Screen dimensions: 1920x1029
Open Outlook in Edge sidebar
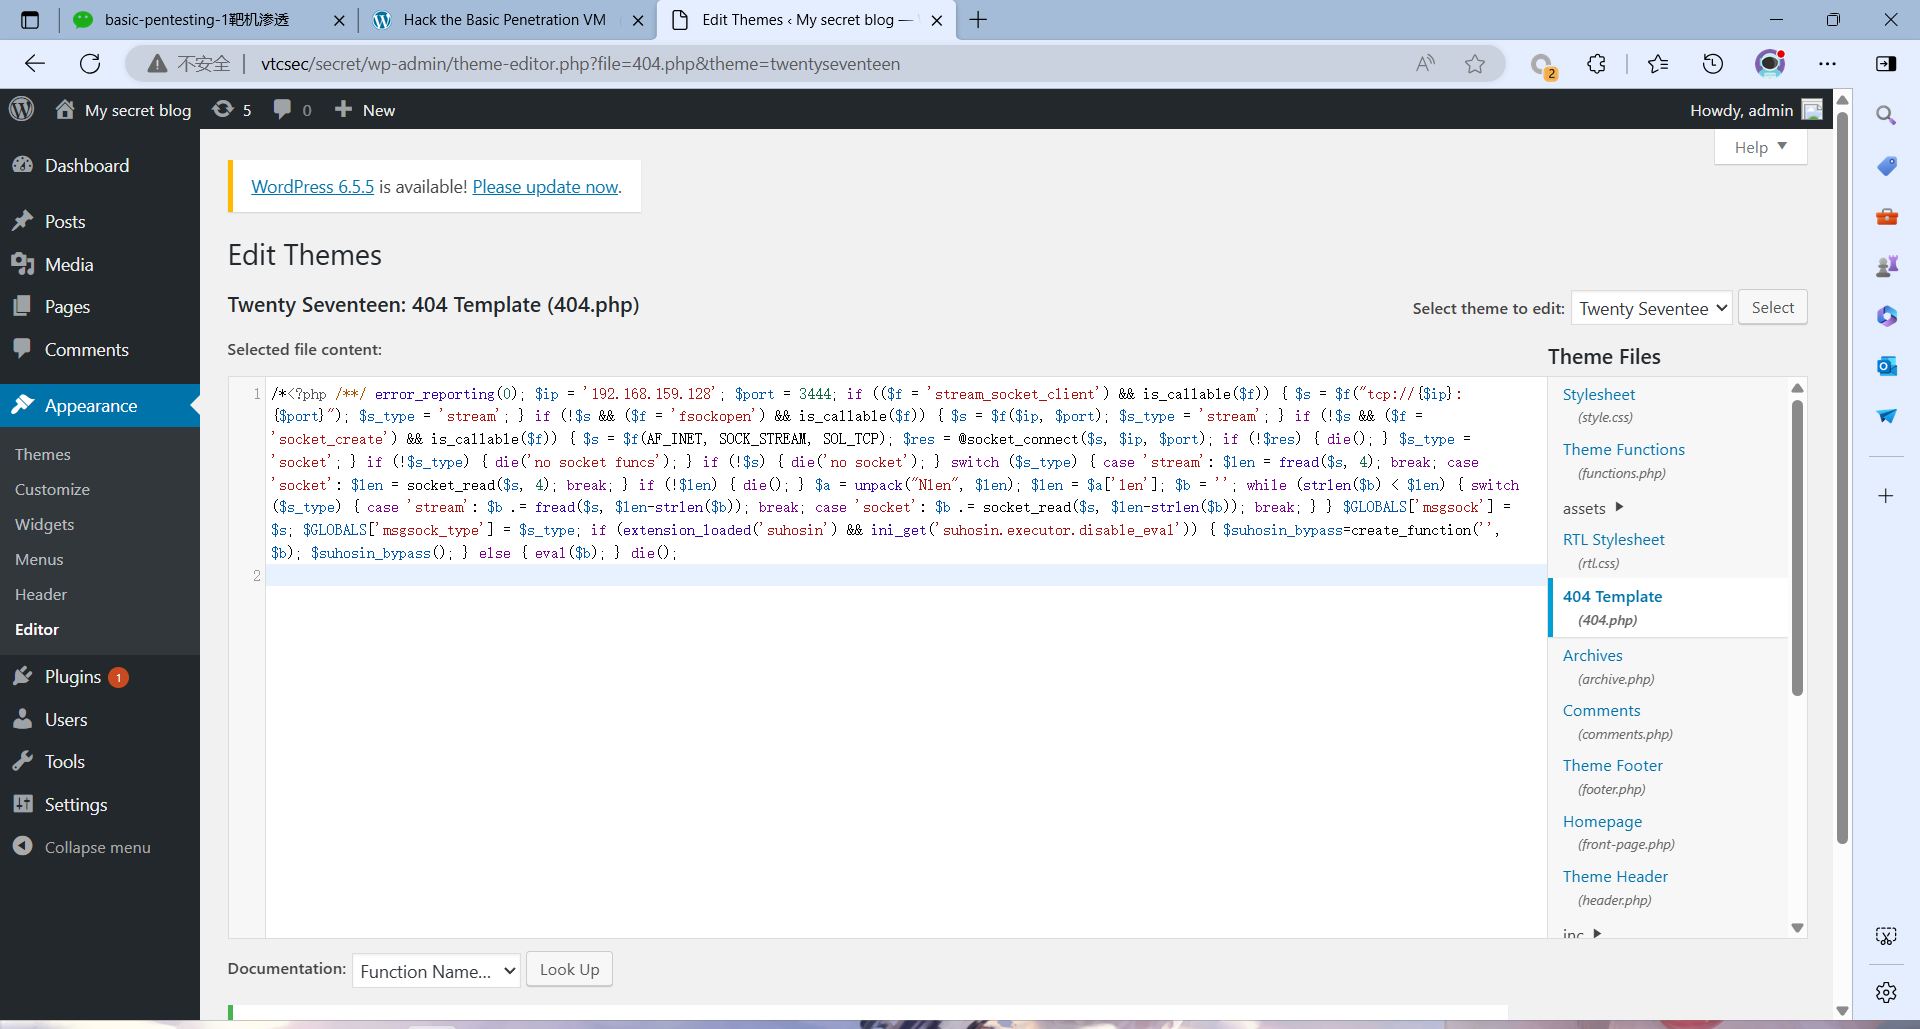pyautogui.click(x=1886, y=366)
